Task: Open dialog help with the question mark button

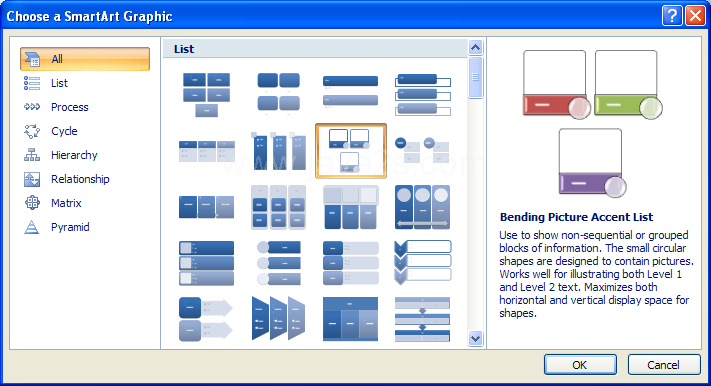Action: click(672, 16)
